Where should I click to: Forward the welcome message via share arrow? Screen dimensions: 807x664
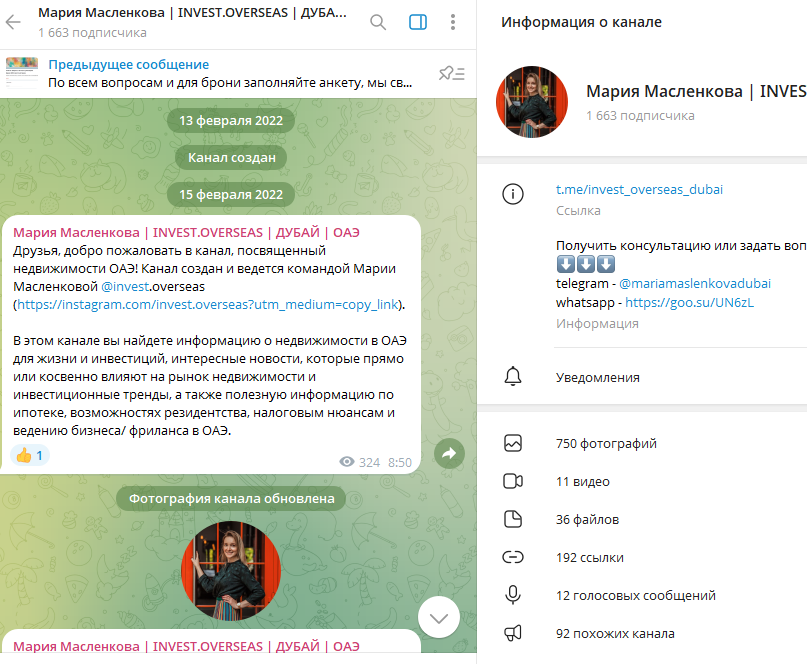tap(449, 453)
